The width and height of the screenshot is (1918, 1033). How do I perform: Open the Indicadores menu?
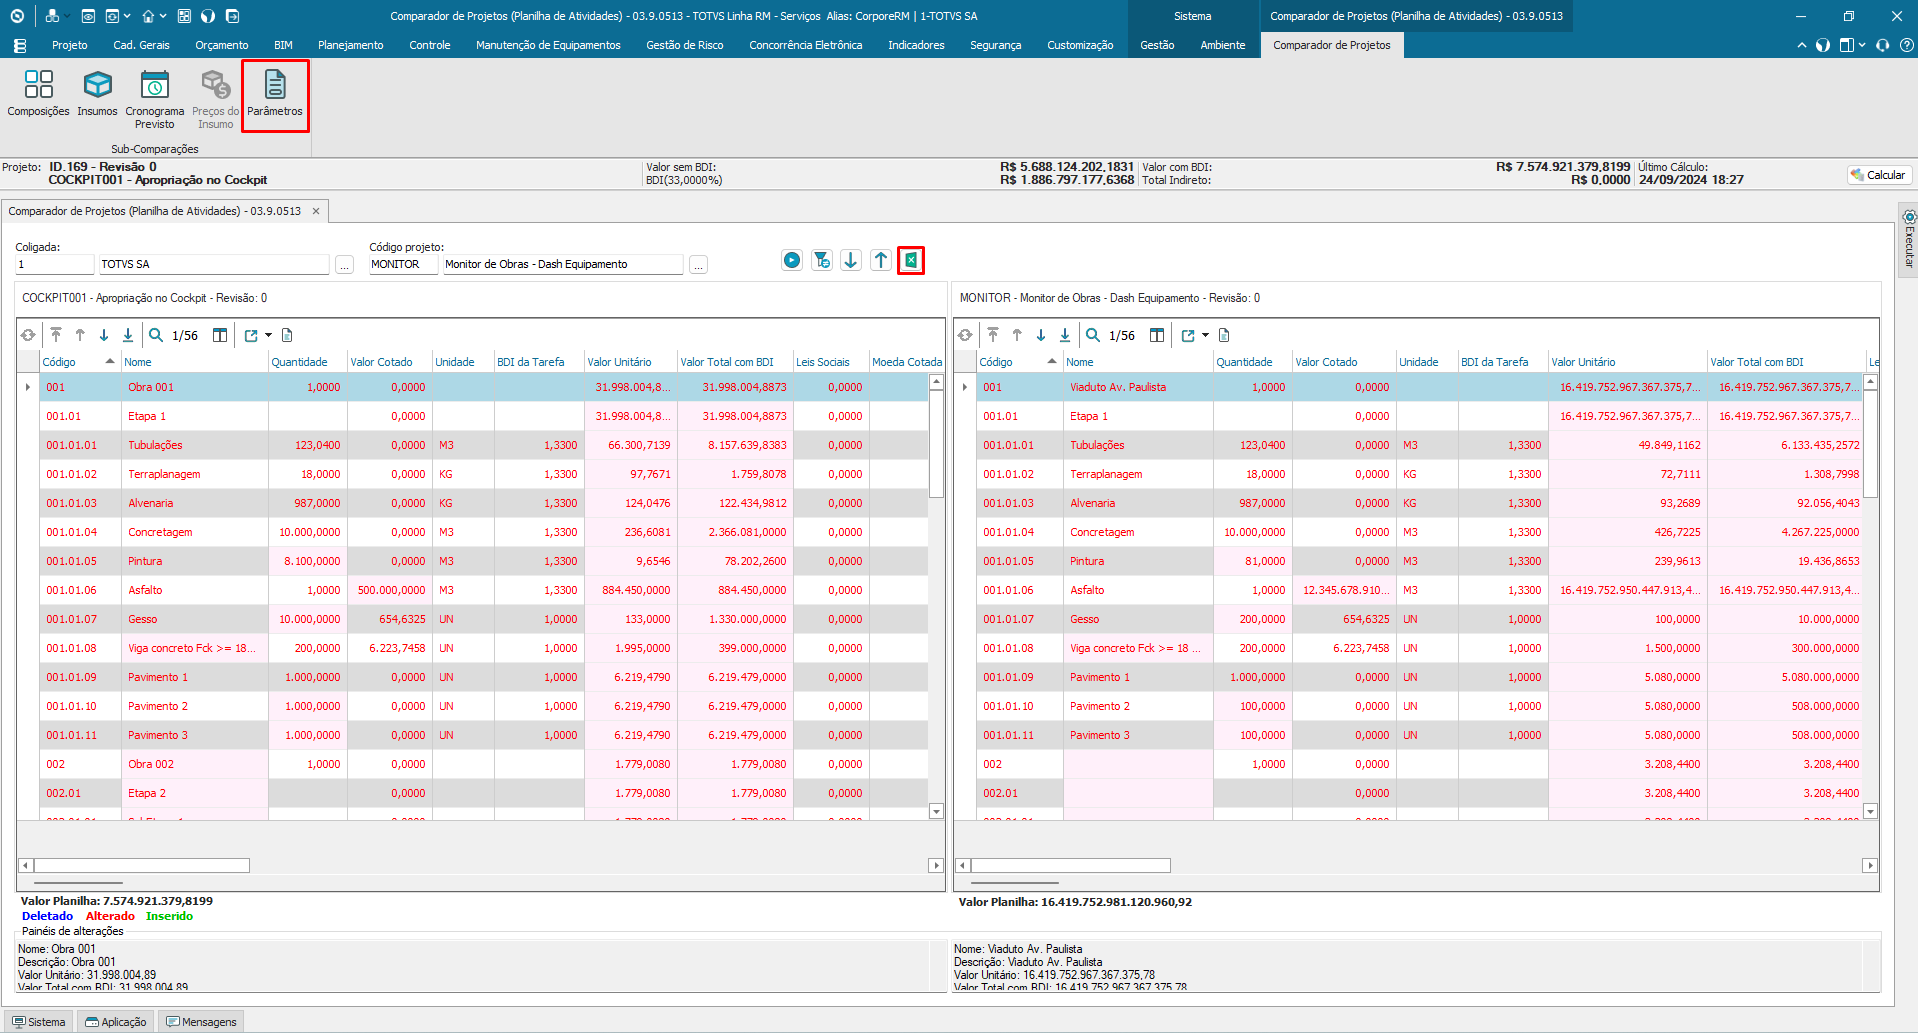pos(916,45)
